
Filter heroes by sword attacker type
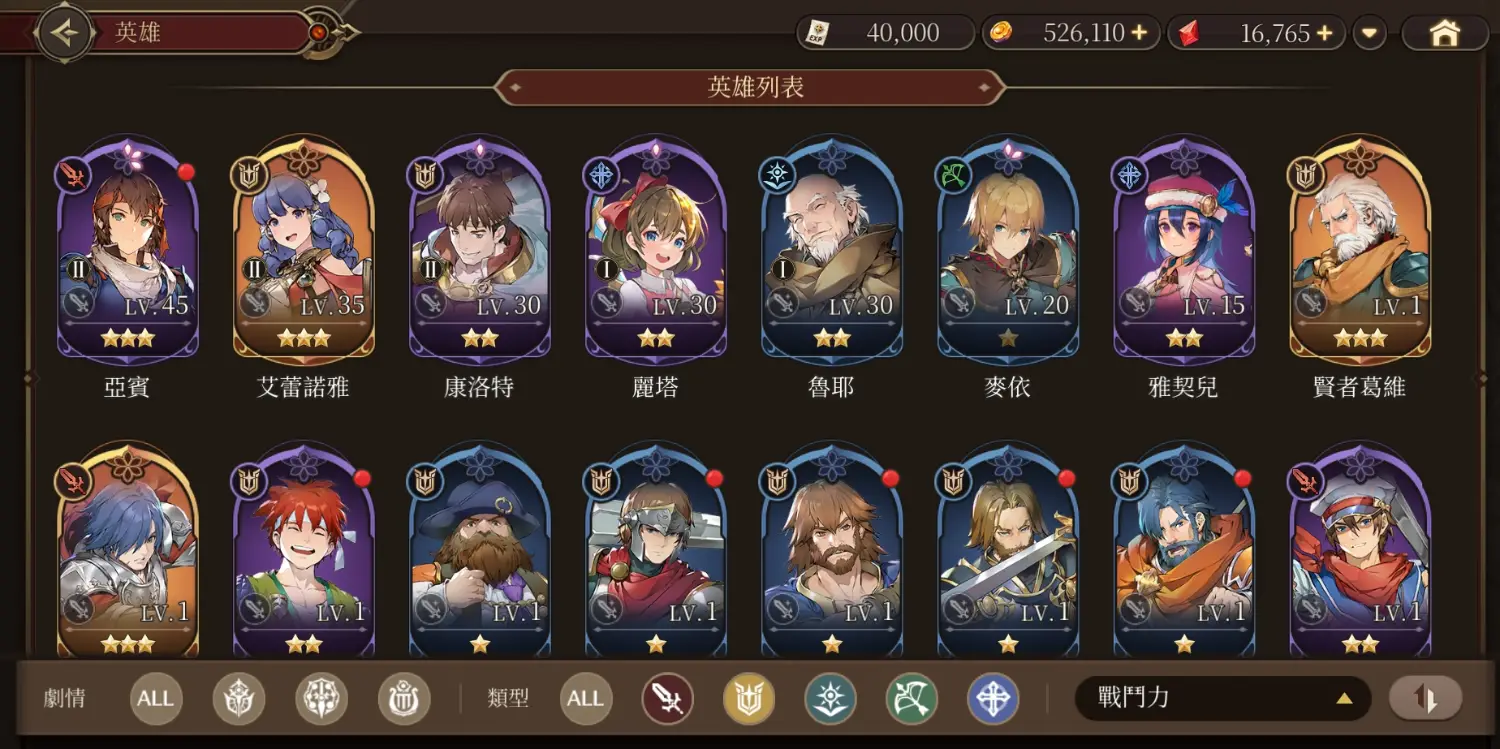coord(667,698)
